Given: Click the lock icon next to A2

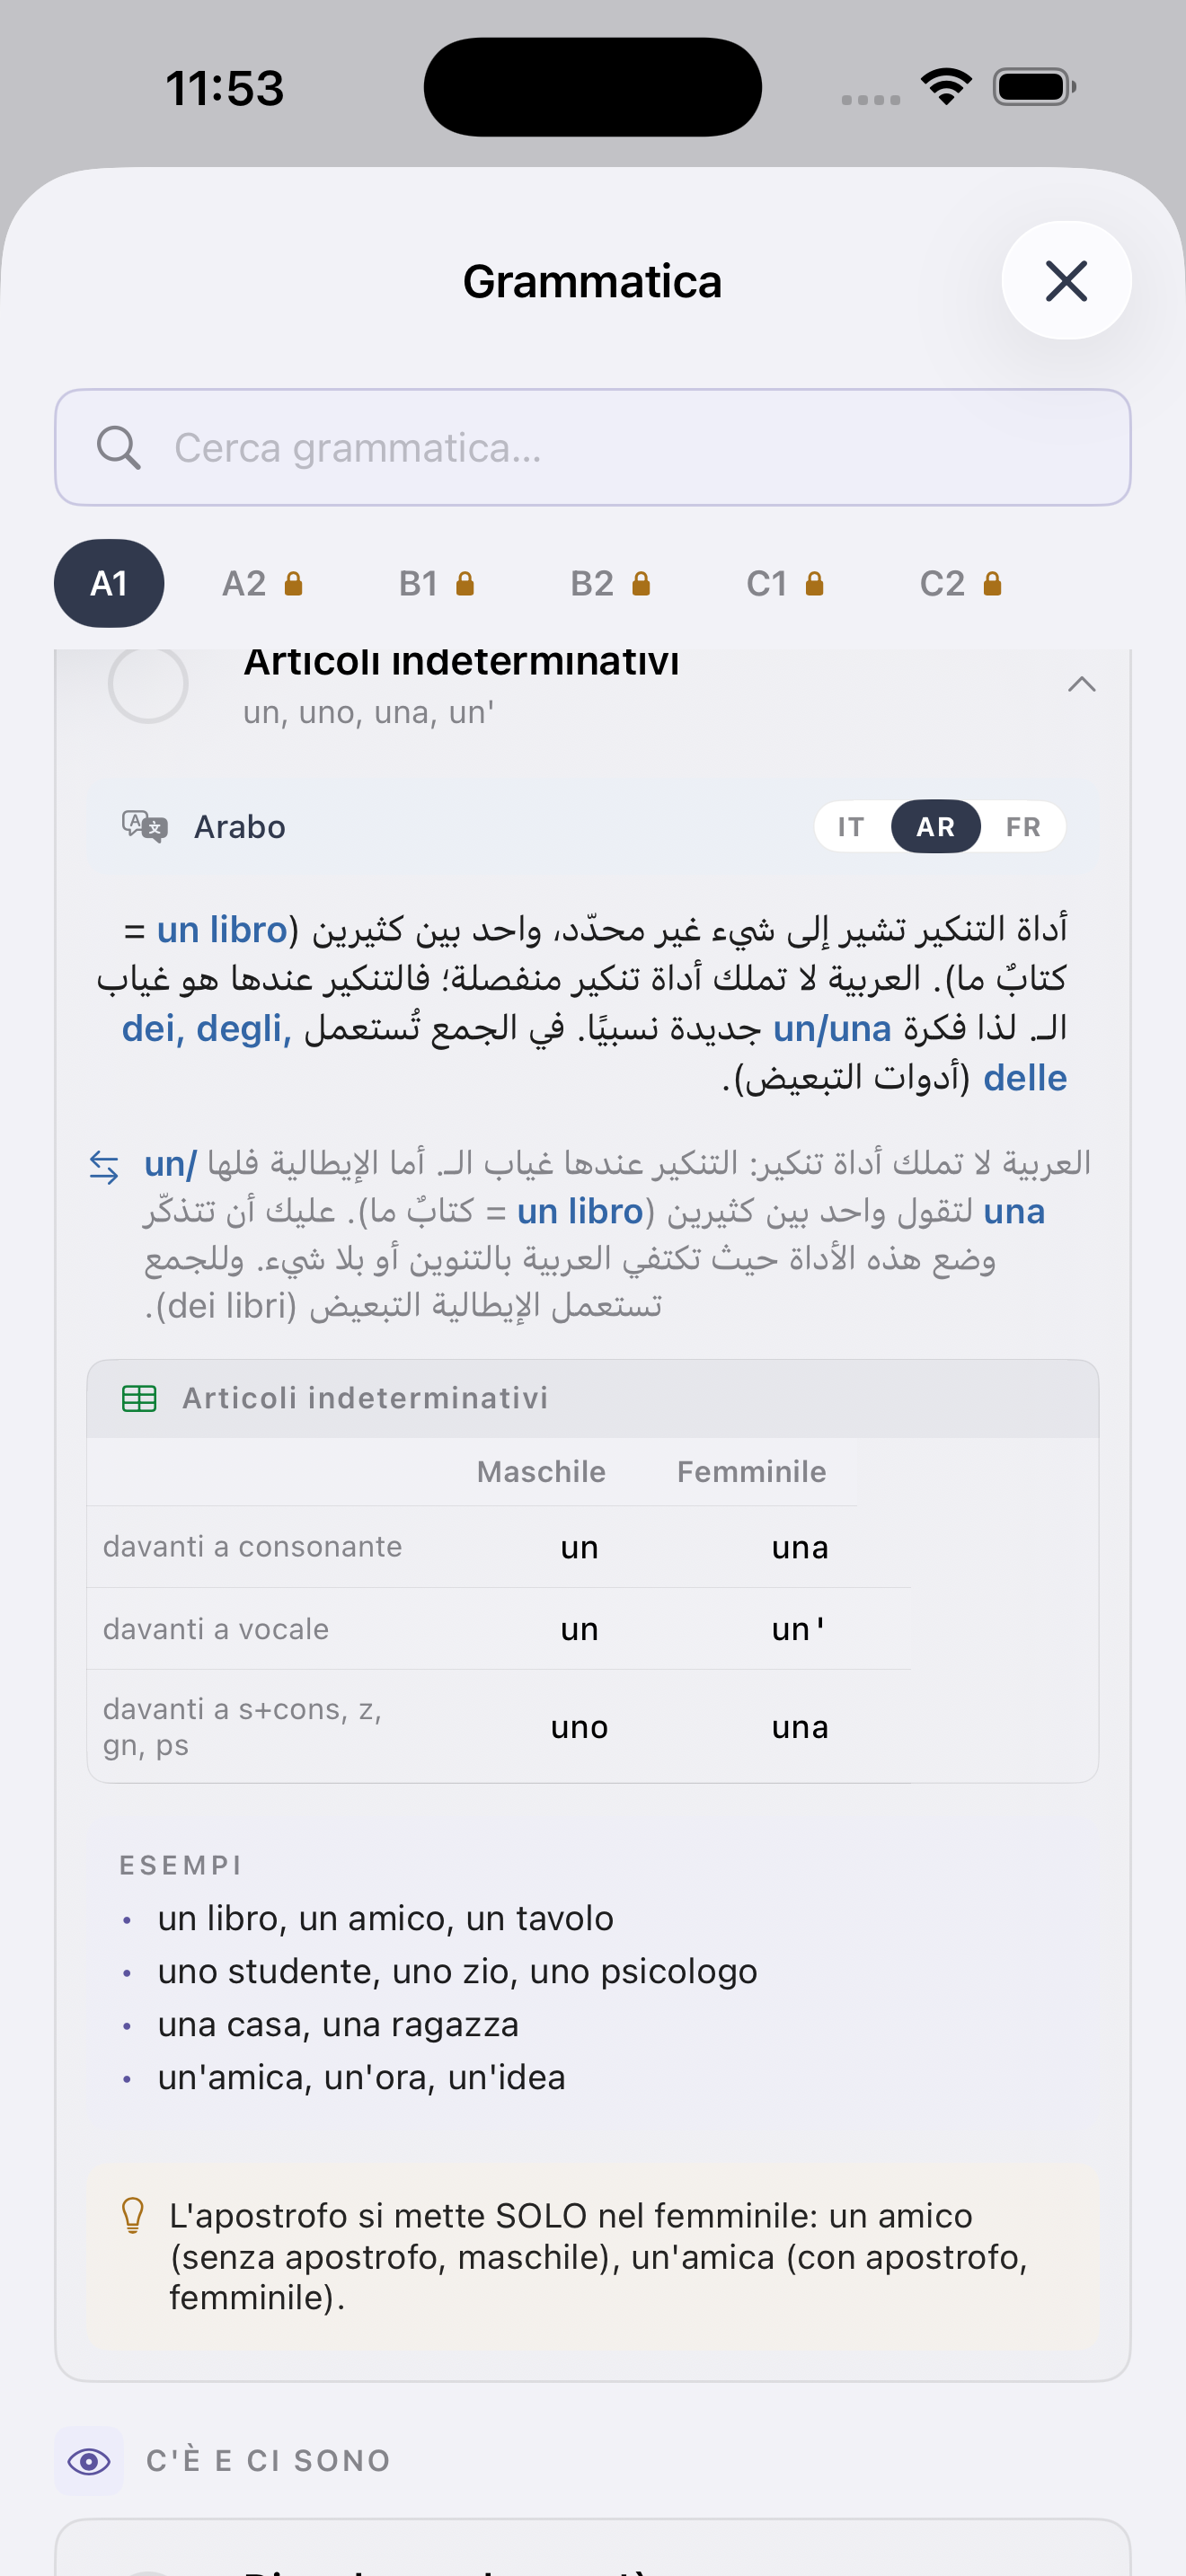Looking at the screenshot, I should click(293, 583).
